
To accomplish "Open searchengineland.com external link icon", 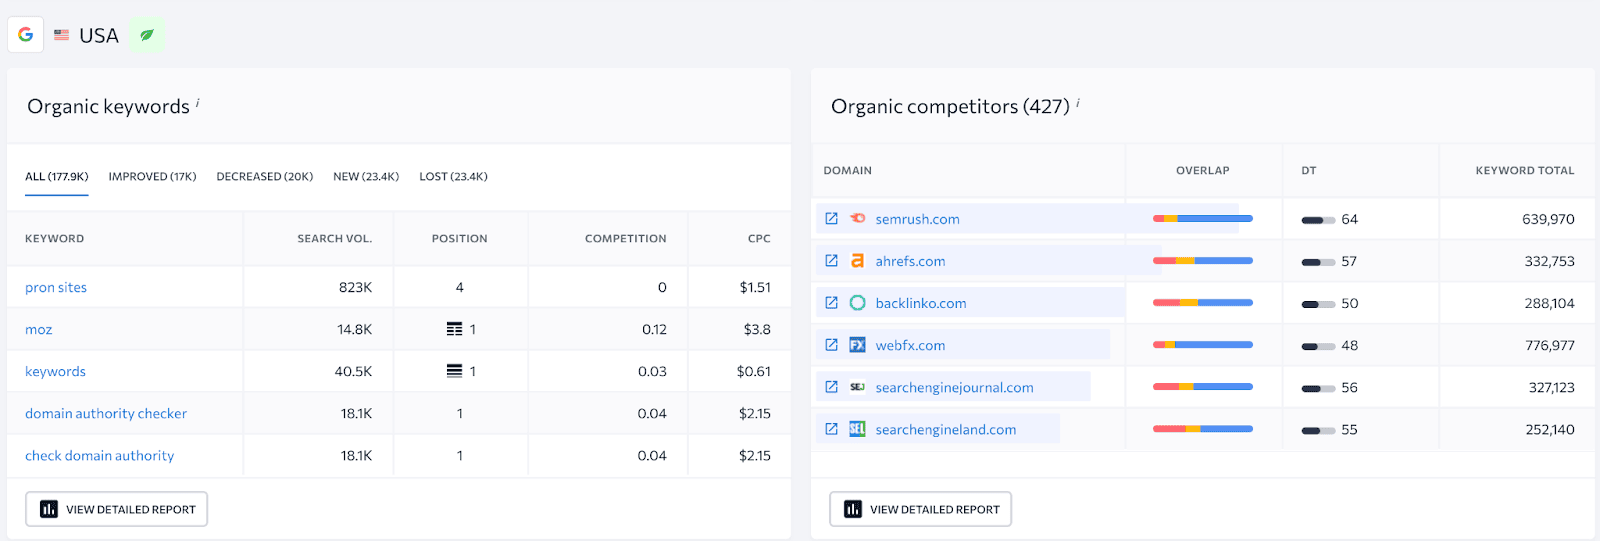I will [x=831, y=428].
